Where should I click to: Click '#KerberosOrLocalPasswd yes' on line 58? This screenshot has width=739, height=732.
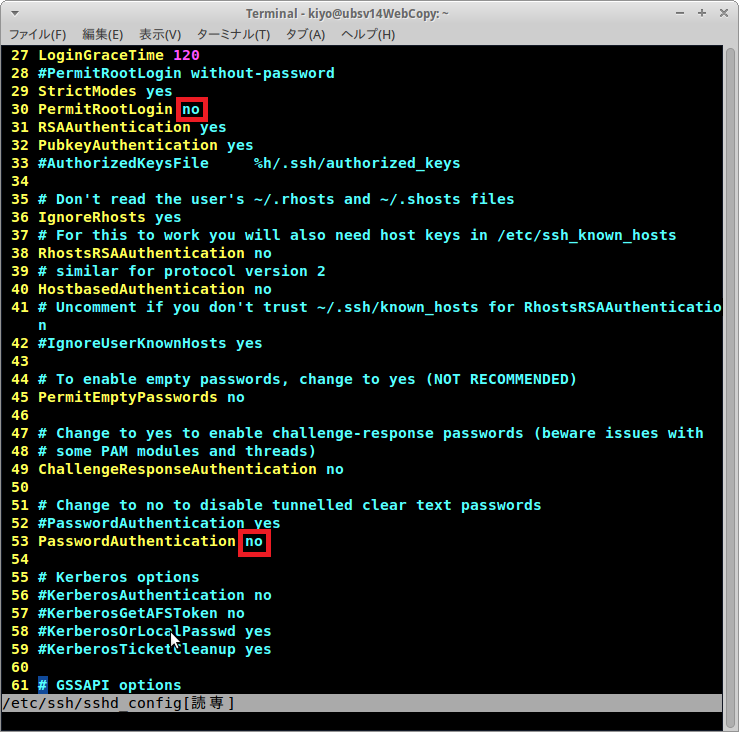click(x=155, y=631)
